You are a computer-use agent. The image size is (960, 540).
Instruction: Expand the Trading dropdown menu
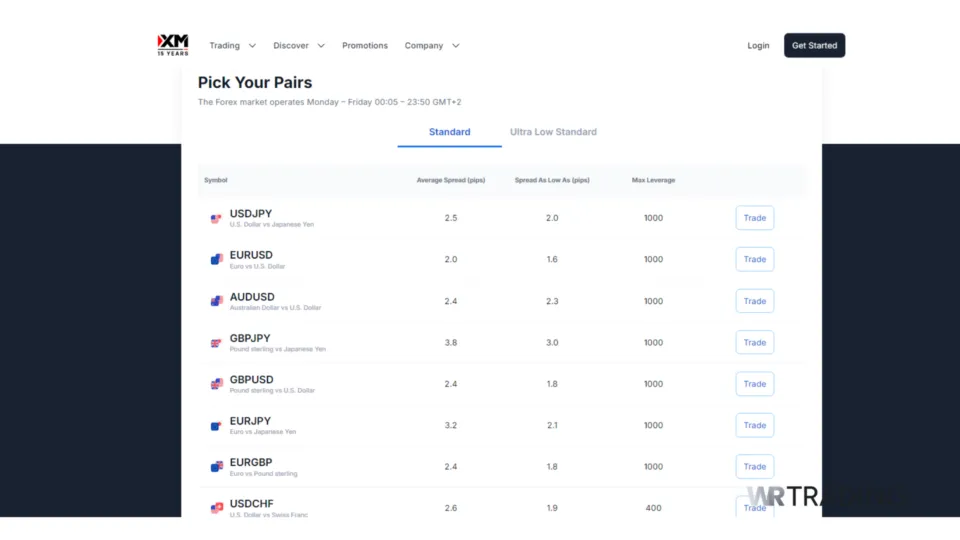pyautogui.click(x=232, y=46)
